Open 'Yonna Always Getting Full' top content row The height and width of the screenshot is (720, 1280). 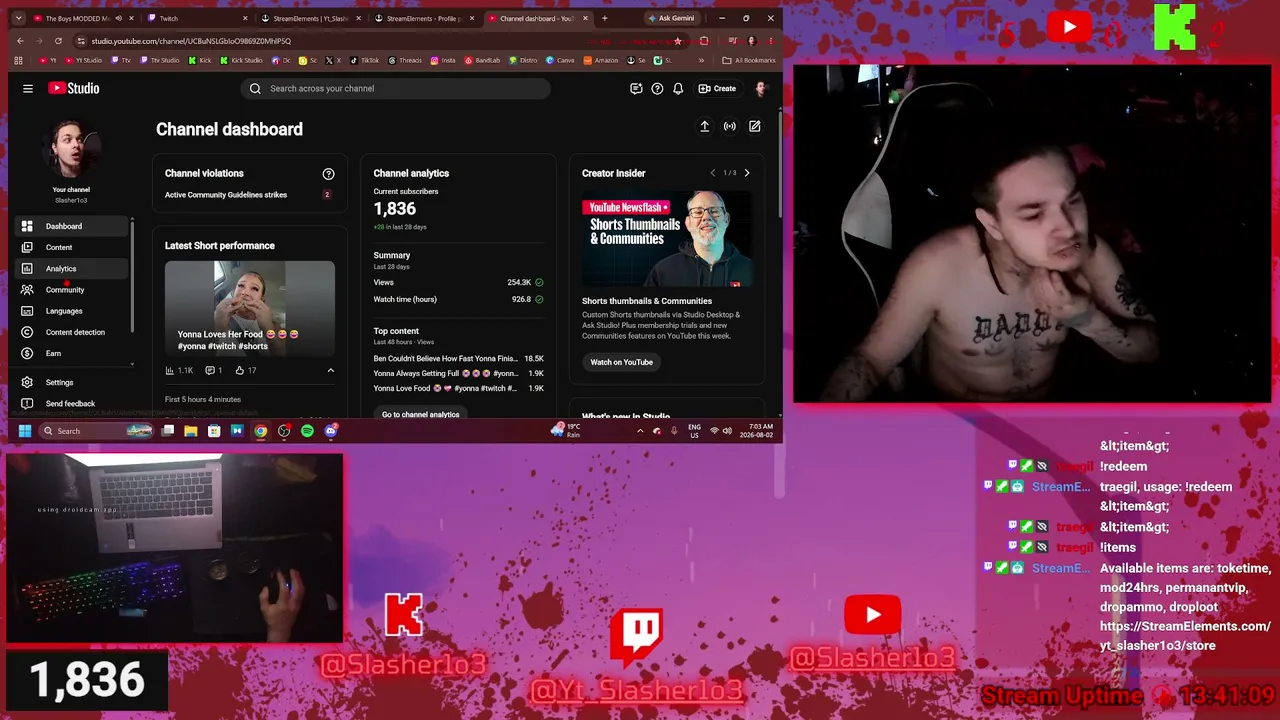[x=458, y=373]
